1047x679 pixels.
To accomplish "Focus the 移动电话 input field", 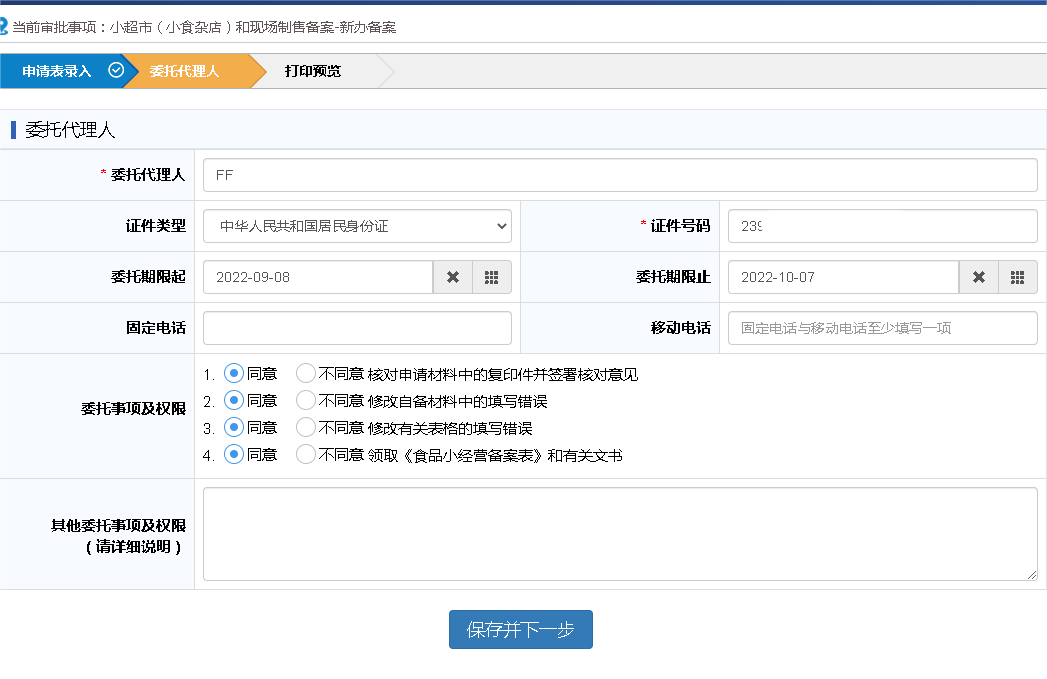I will [x=883, y=328].
